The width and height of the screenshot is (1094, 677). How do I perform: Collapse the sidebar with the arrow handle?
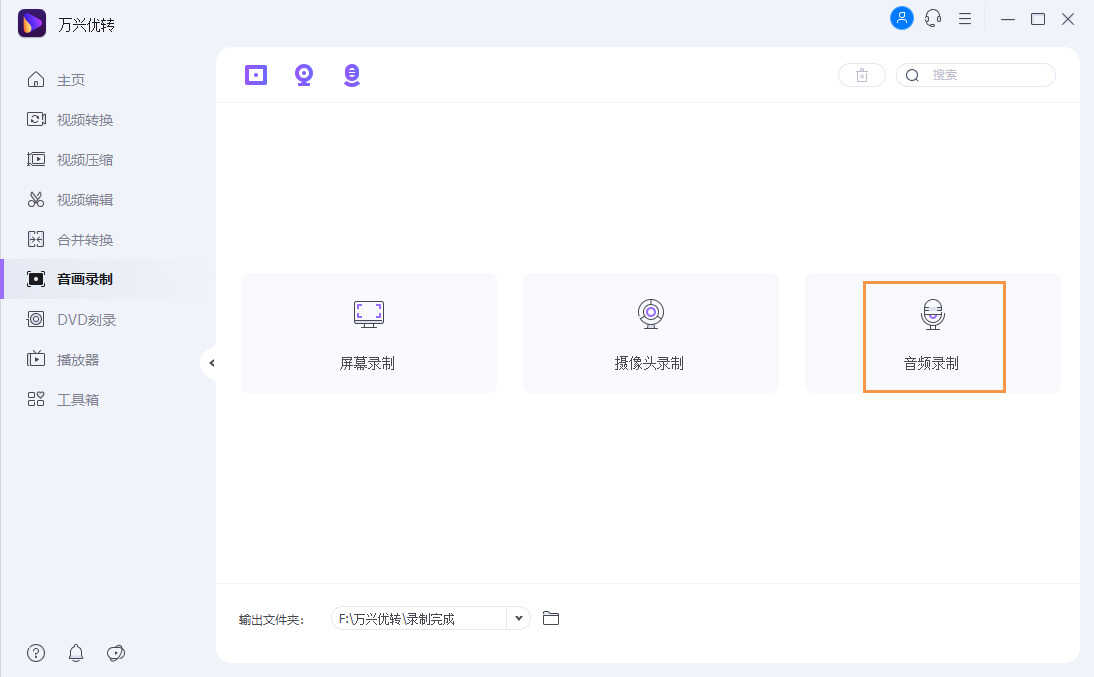(x=209, y=363)
